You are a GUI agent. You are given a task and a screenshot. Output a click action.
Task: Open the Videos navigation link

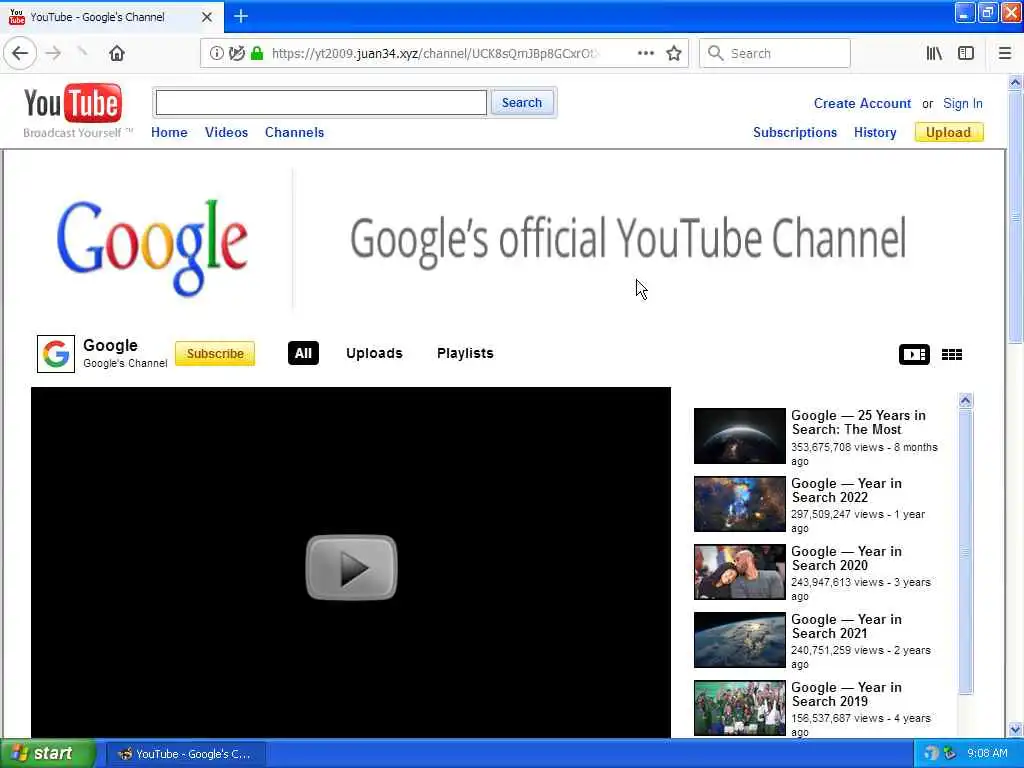227,133
